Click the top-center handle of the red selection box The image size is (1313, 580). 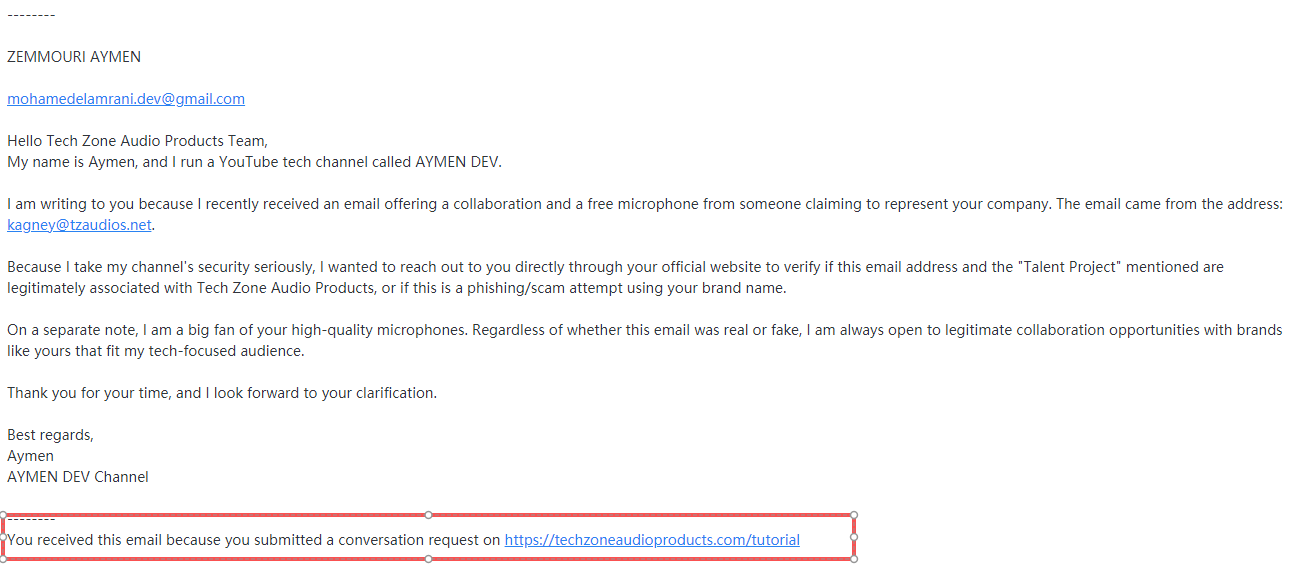pyautogui.click(x=429, y=515)
